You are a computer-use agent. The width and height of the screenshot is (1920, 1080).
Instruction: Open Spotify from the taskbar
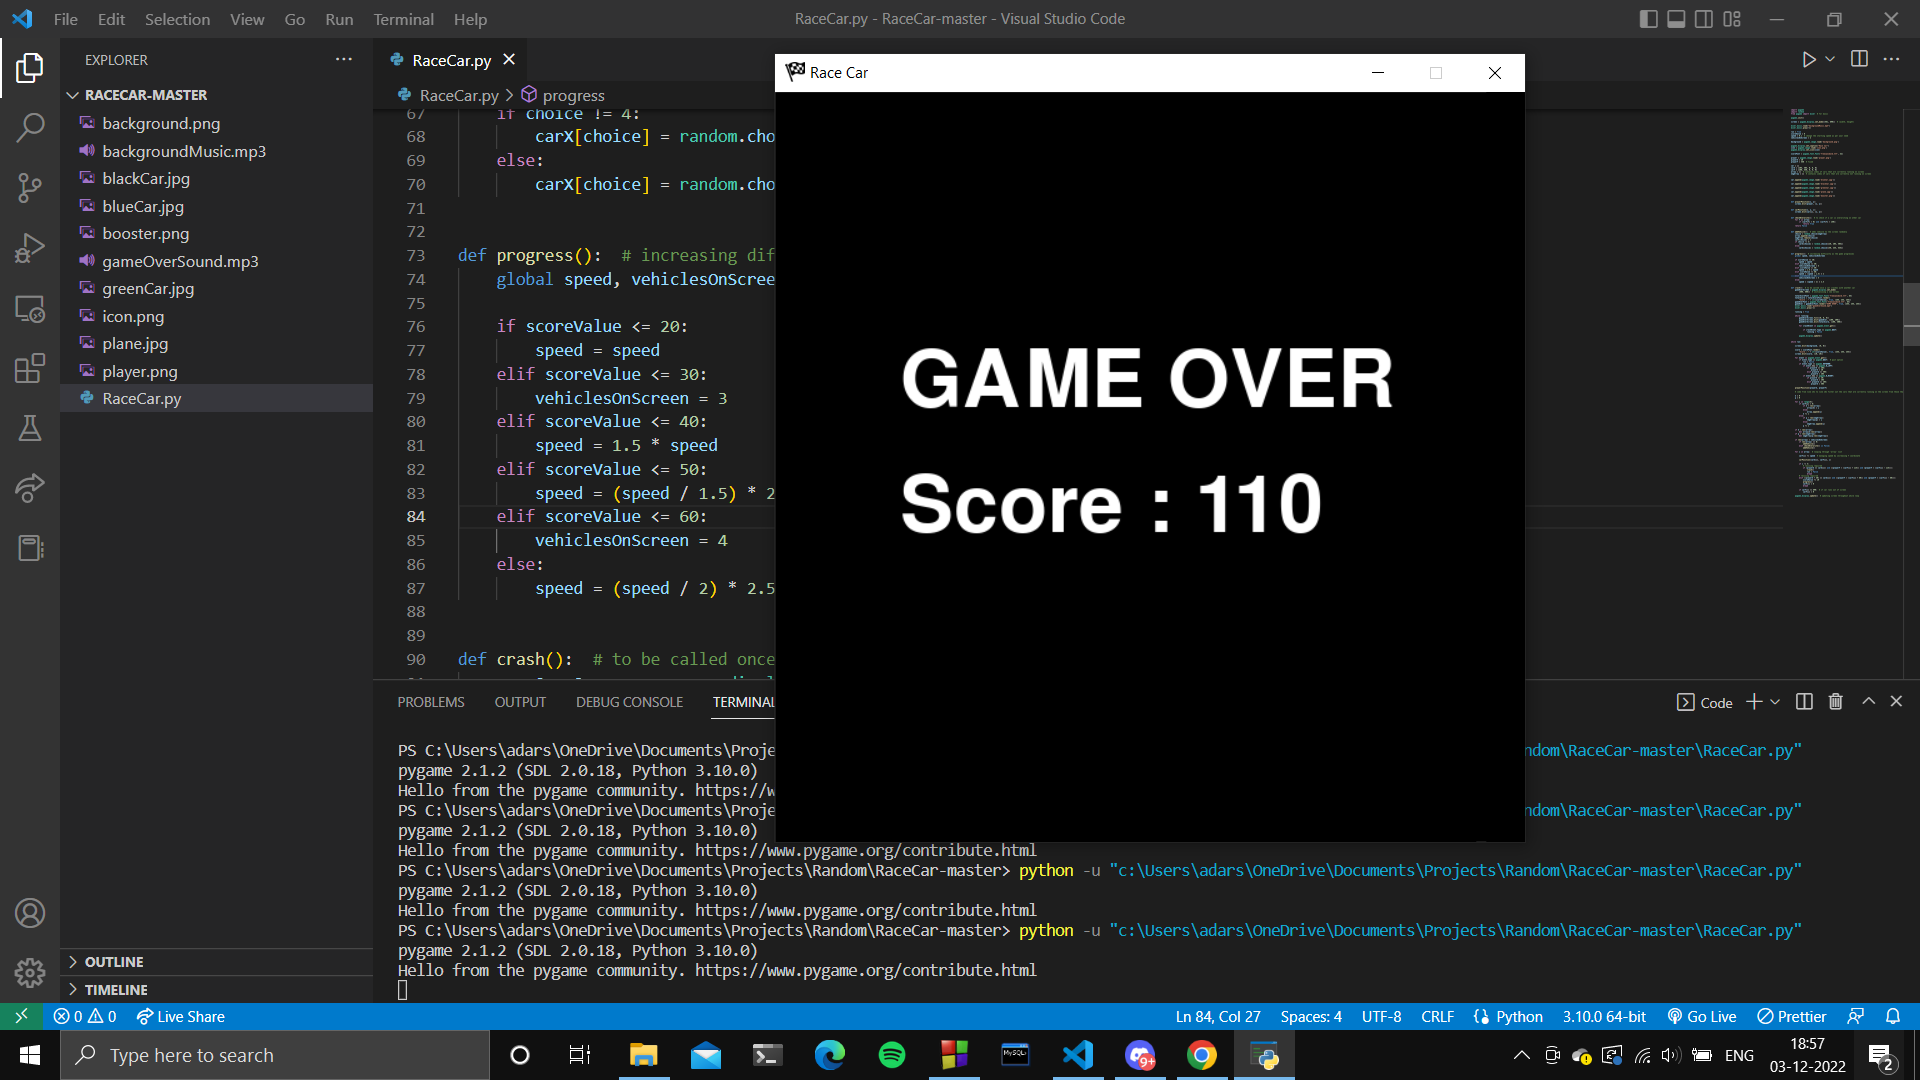coord(891,1055)
